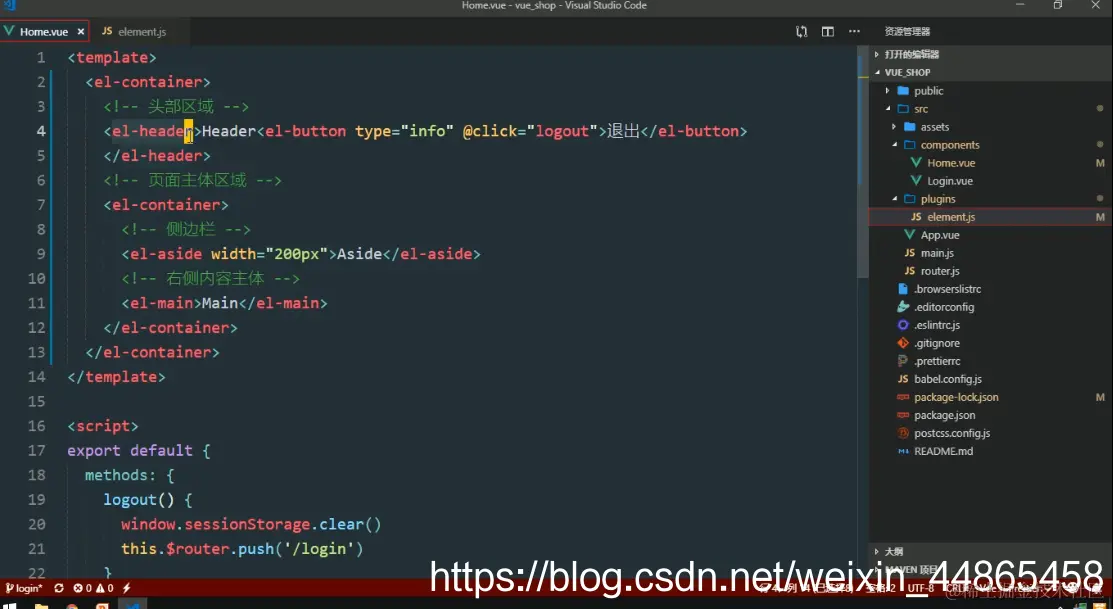This screenshot has width=1113, height=609.
Task: Open Problems from errors and warnings count
Action: (94, 588)
